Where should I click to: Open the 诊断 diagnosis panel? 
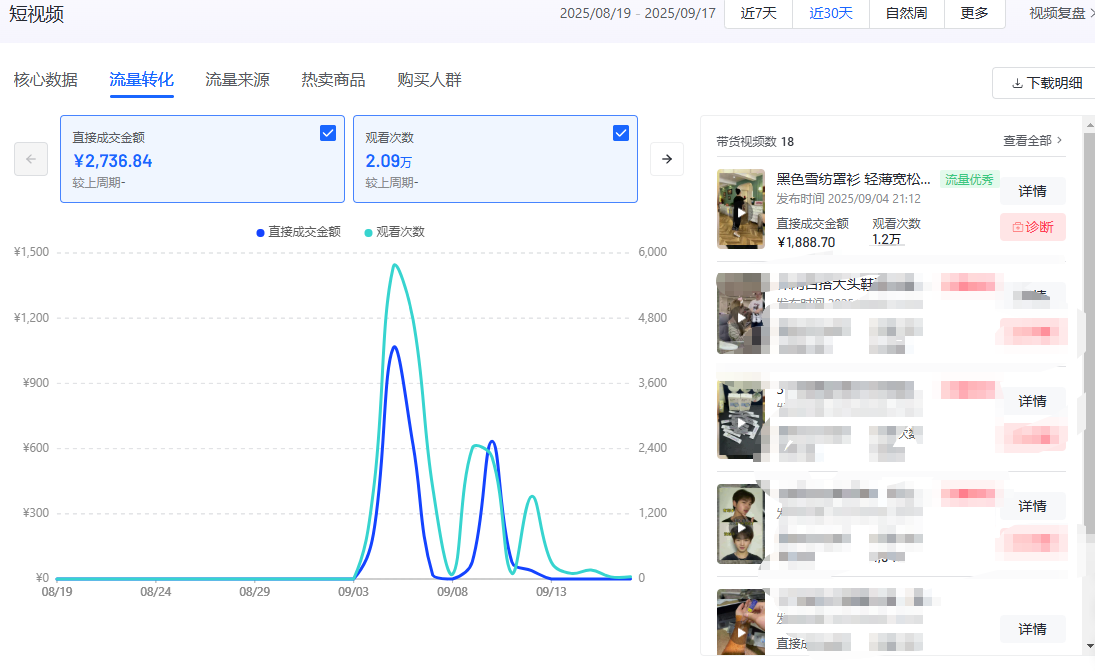click(1032, 227)
